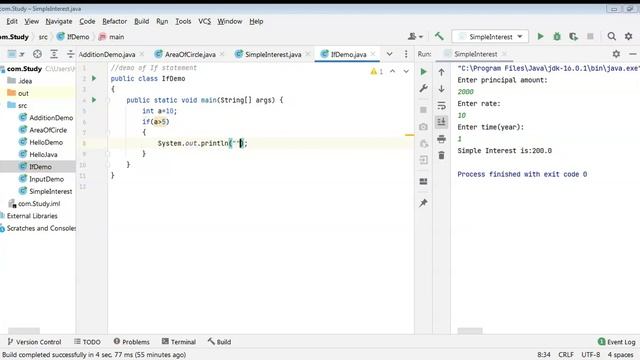
Task: Open Problems tool window
Action: coord(131,342)
